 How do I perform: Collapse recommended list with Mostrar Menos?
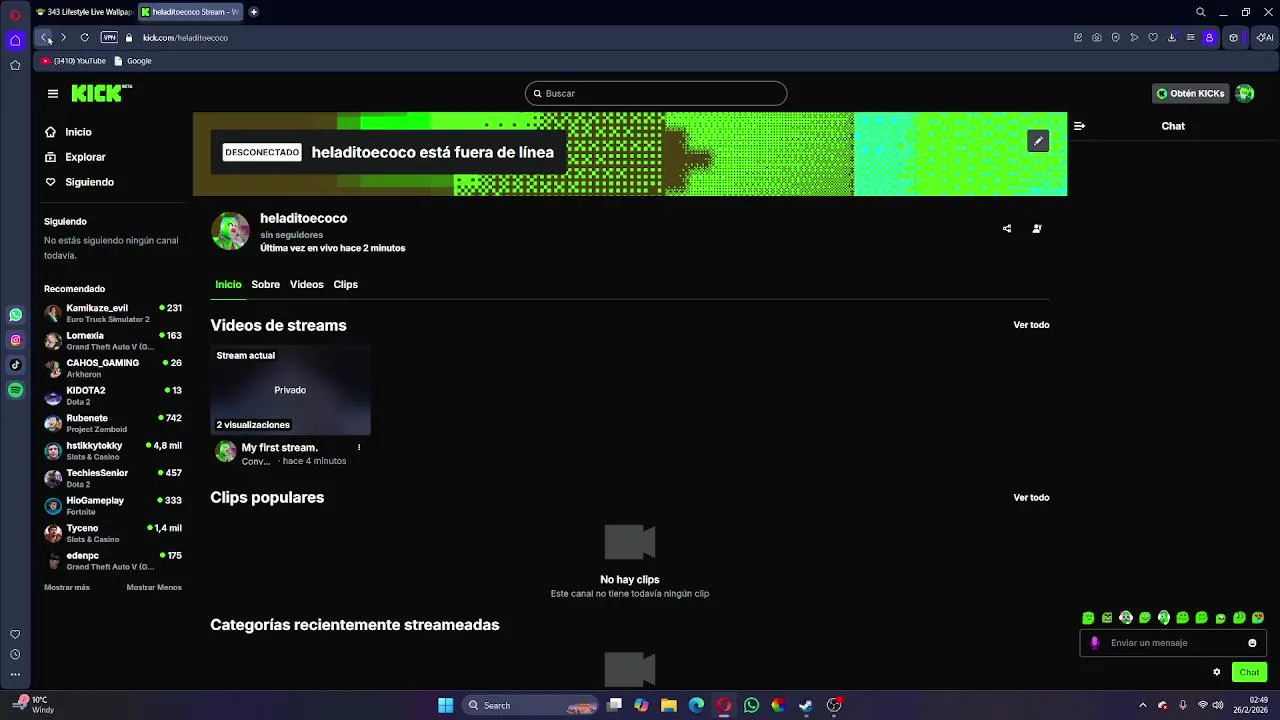click(154, 588)
